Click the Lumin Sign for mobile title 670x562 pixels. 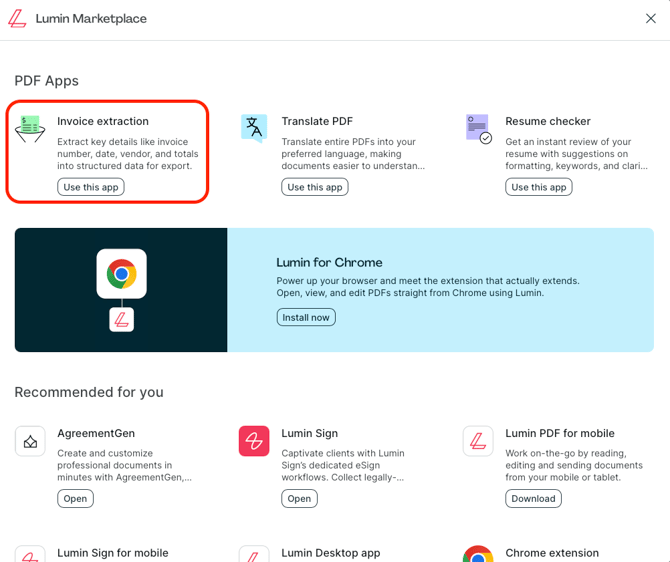113,553
